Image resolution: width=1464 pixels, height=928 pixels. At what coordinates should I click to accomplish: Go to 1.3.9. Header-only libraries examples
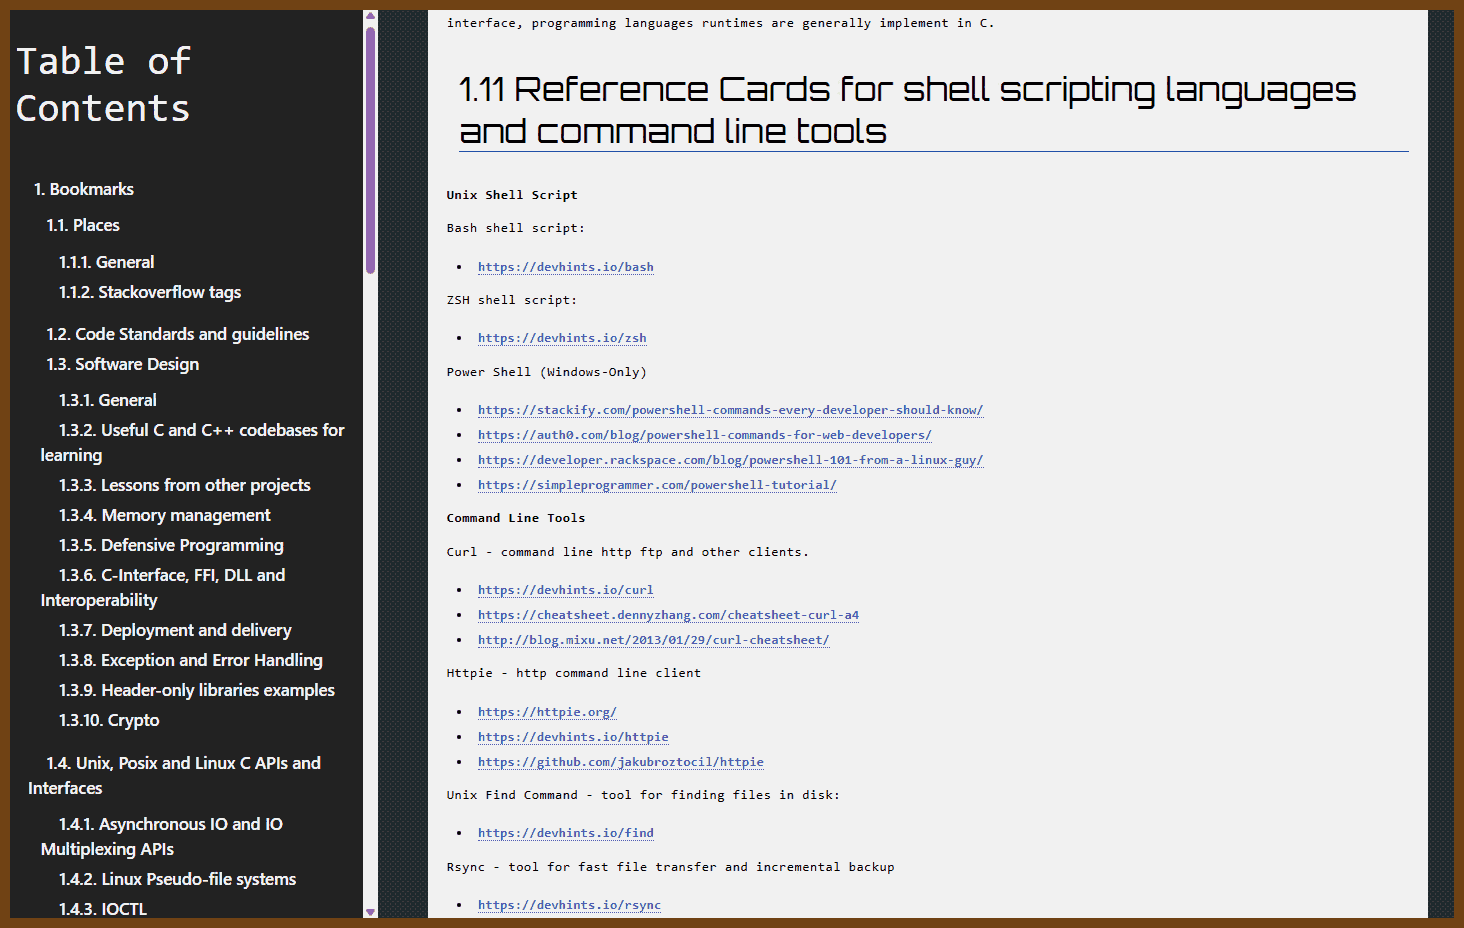click(x=197, y=690)
